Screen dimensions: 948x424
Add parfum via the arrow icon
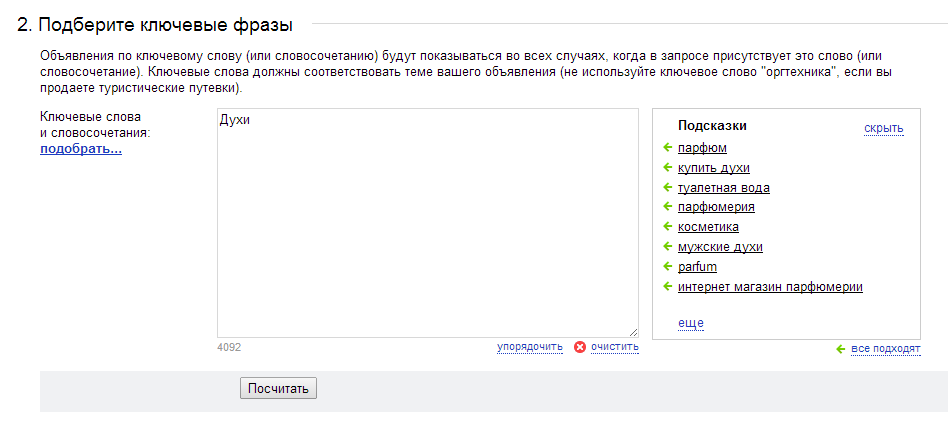pos(667,266)
